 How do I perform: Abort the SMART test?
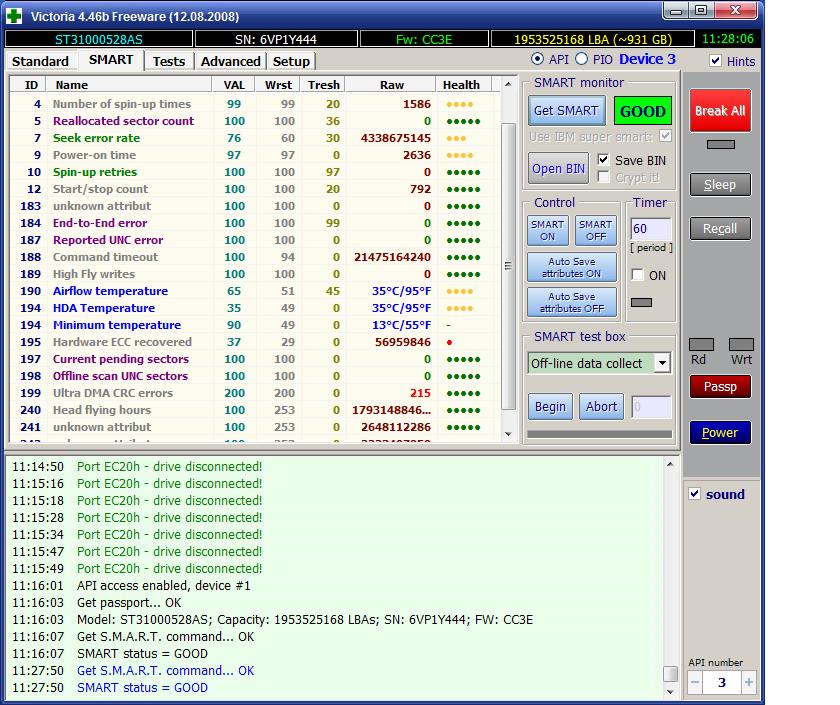(602, 407)
